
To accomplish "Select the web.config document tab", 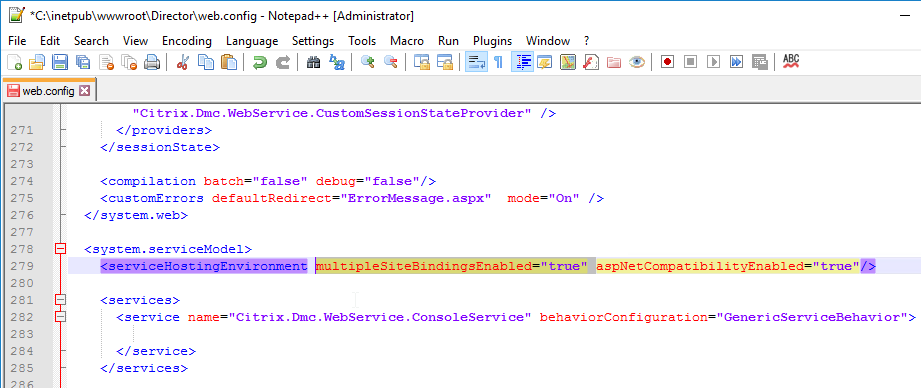I will [x=48, y=90].
